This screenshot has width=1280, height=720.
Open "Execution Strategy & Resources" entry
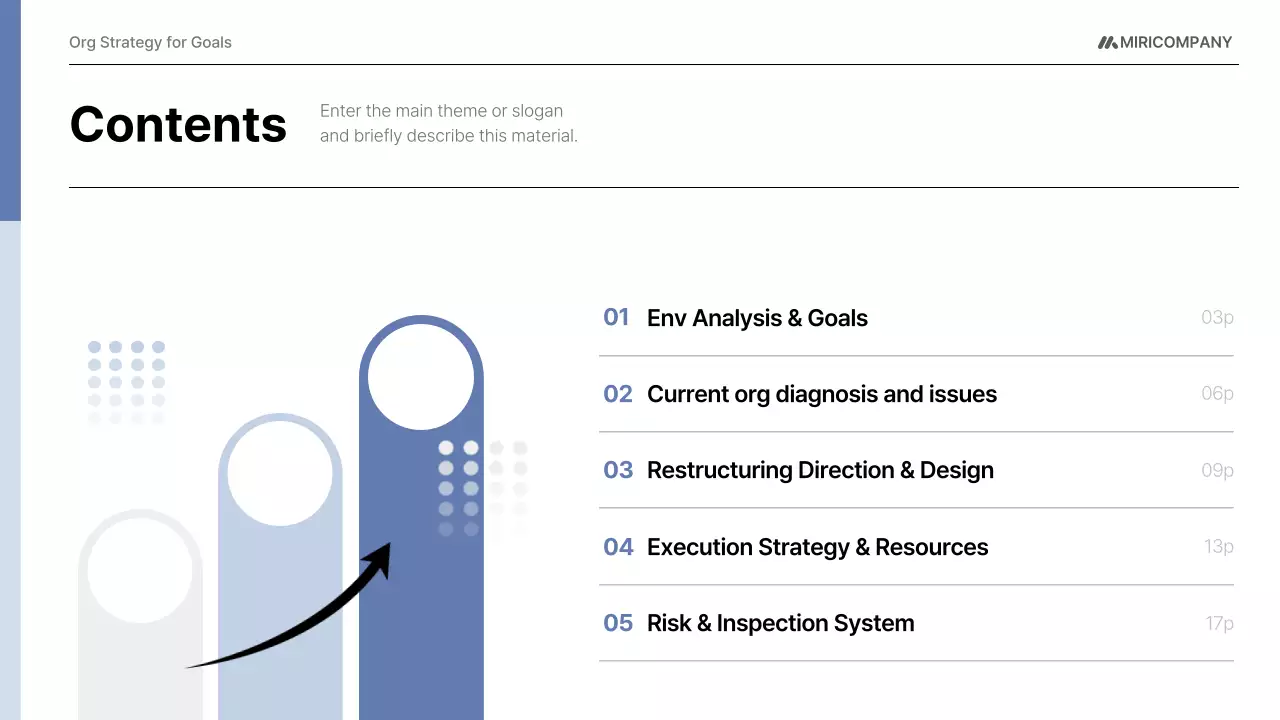coord(817,547)
